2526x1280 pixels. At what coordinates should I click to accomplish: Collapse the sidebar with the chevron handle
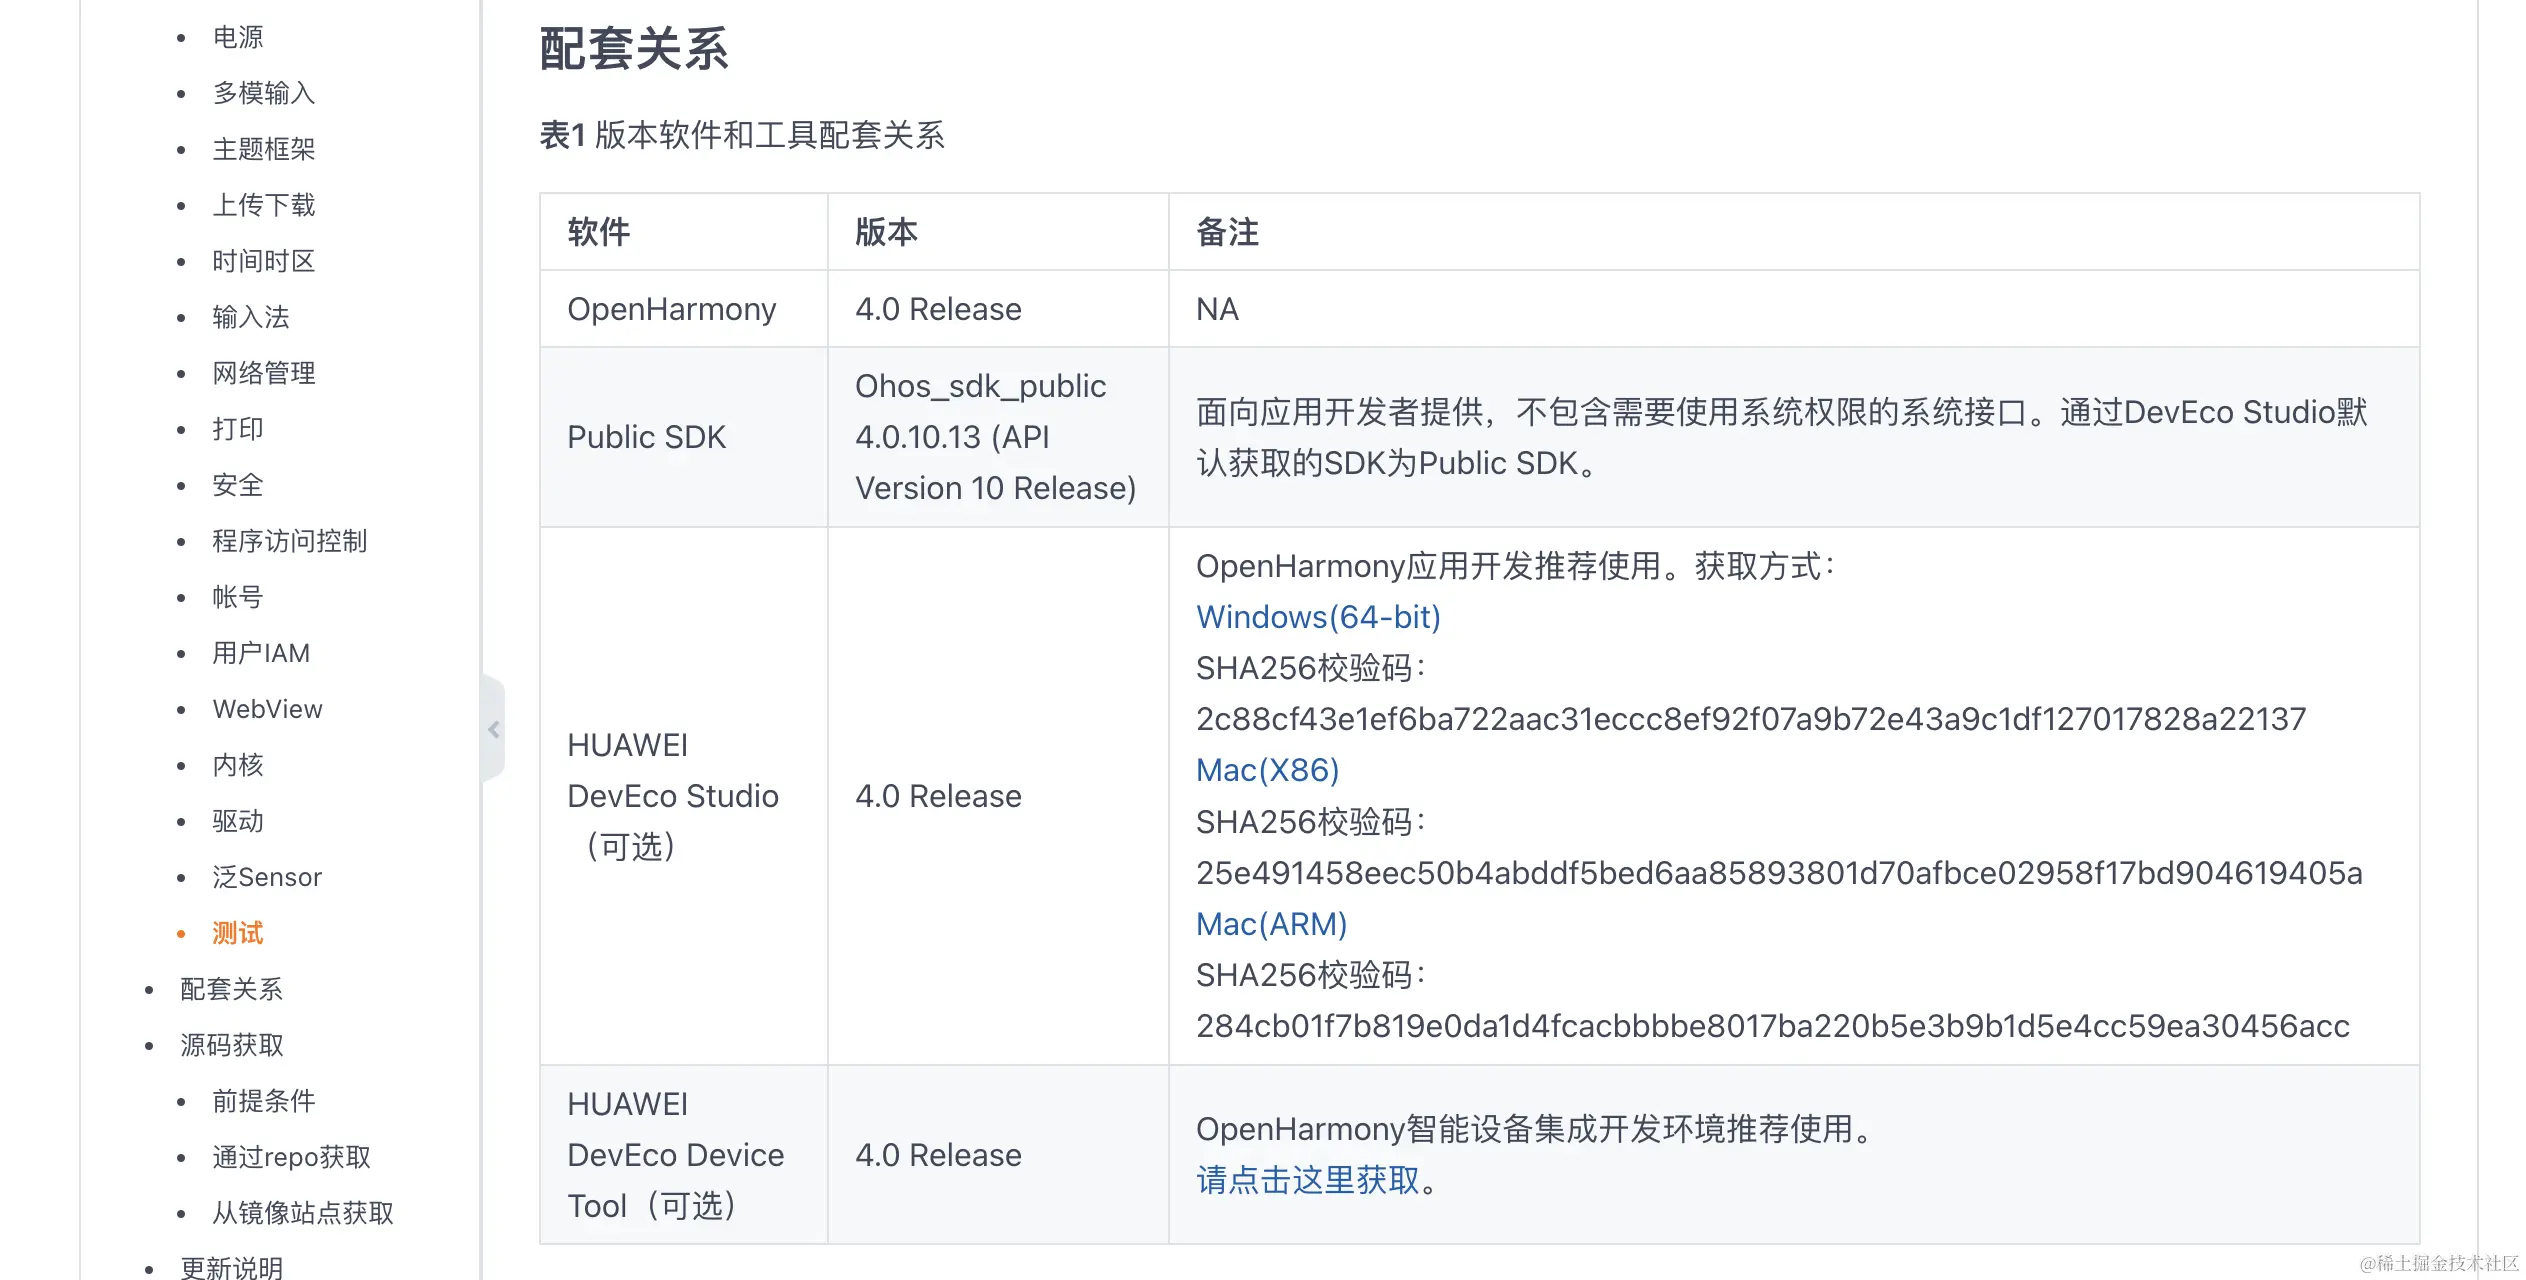click(x=494, y=730)
